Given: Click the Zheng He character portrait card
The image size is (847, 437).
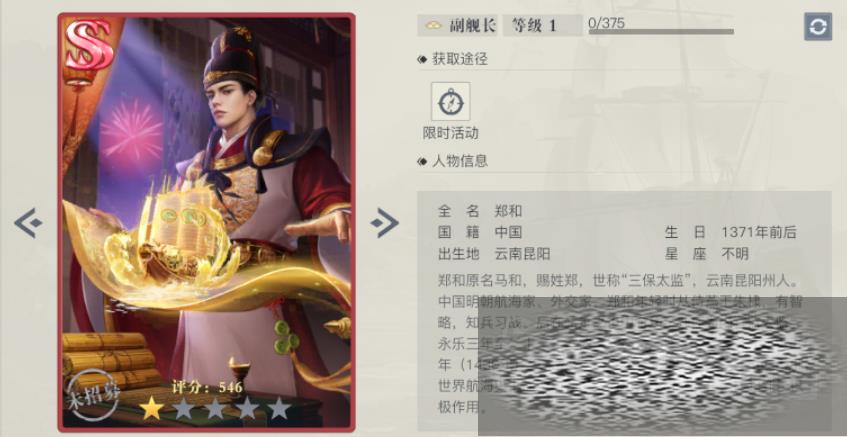Looking at the screenshot, I should pos(206,222).
